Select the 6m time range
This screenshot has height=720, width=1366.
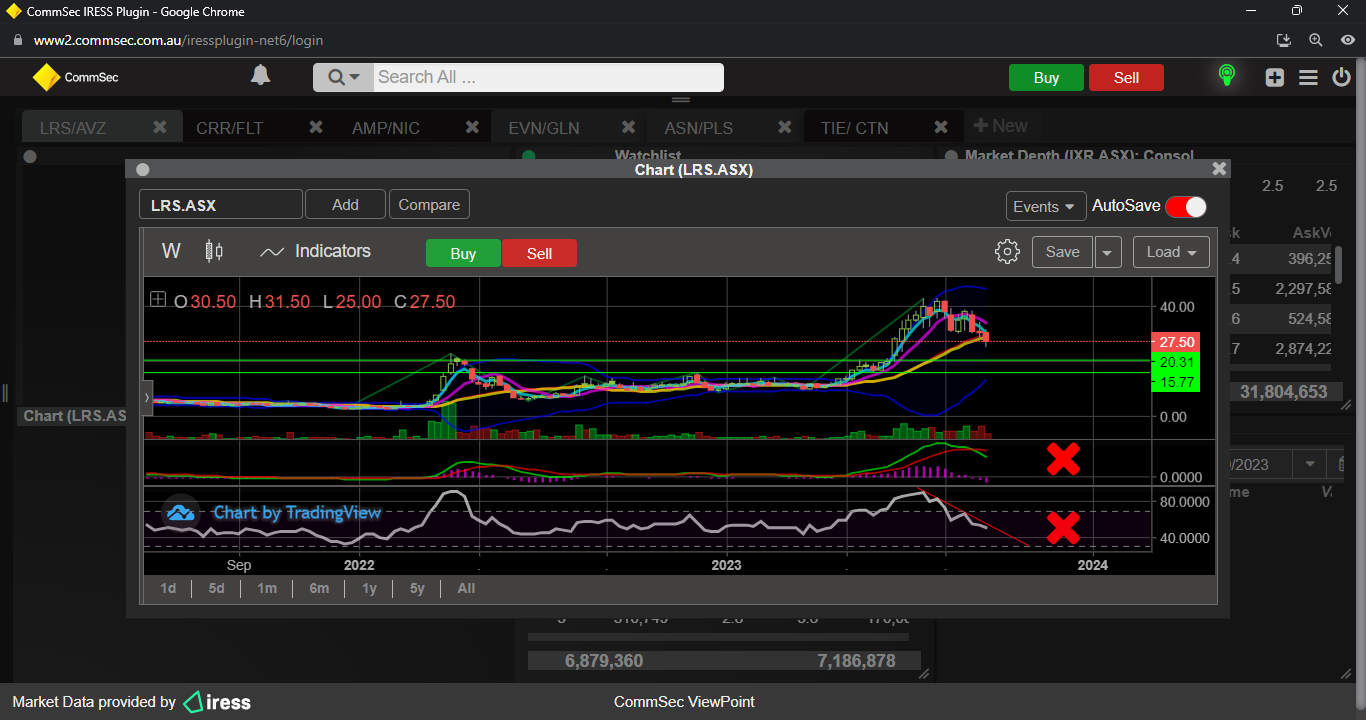(x=319, y=588)
